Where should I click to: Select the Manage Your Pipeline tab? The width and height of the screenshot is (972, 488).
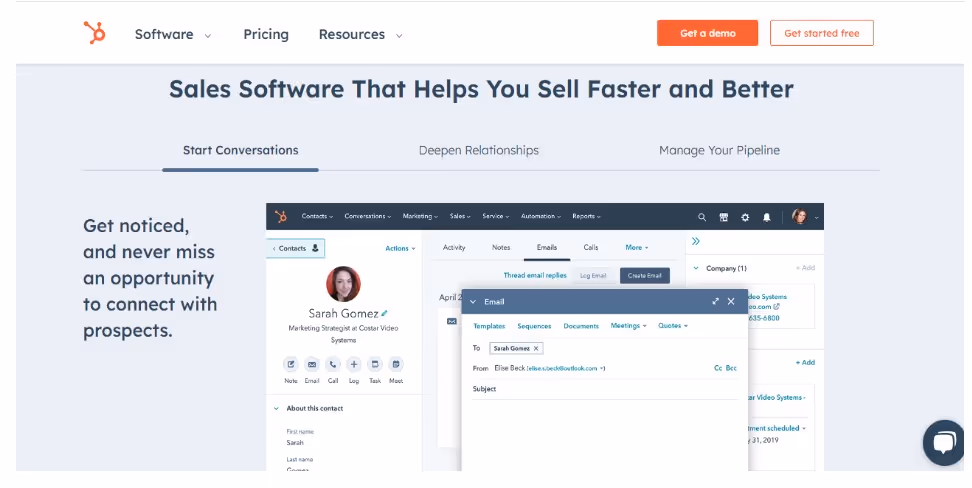pos(719,150)
